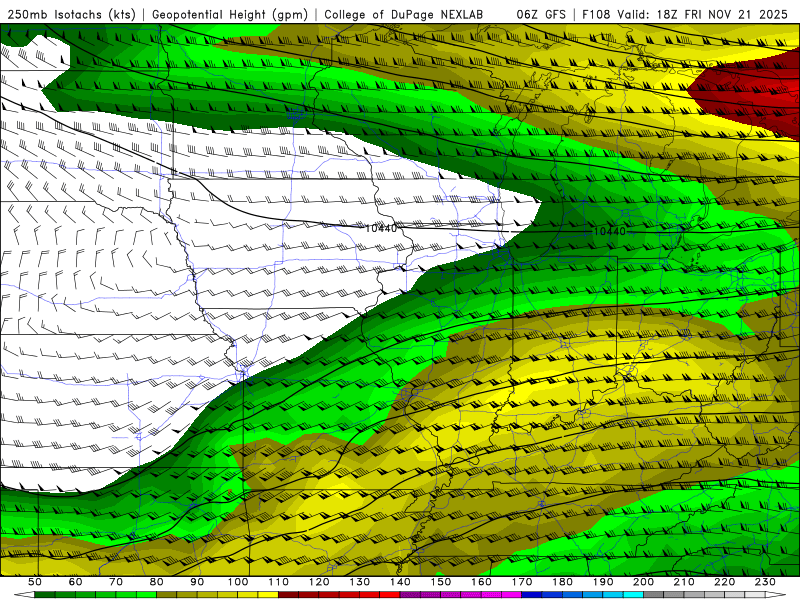Image resolution: width=800 pixels, height=600 pixels.
Task: Select the darkest red swatch starting at 110
Action: (288, 594)
